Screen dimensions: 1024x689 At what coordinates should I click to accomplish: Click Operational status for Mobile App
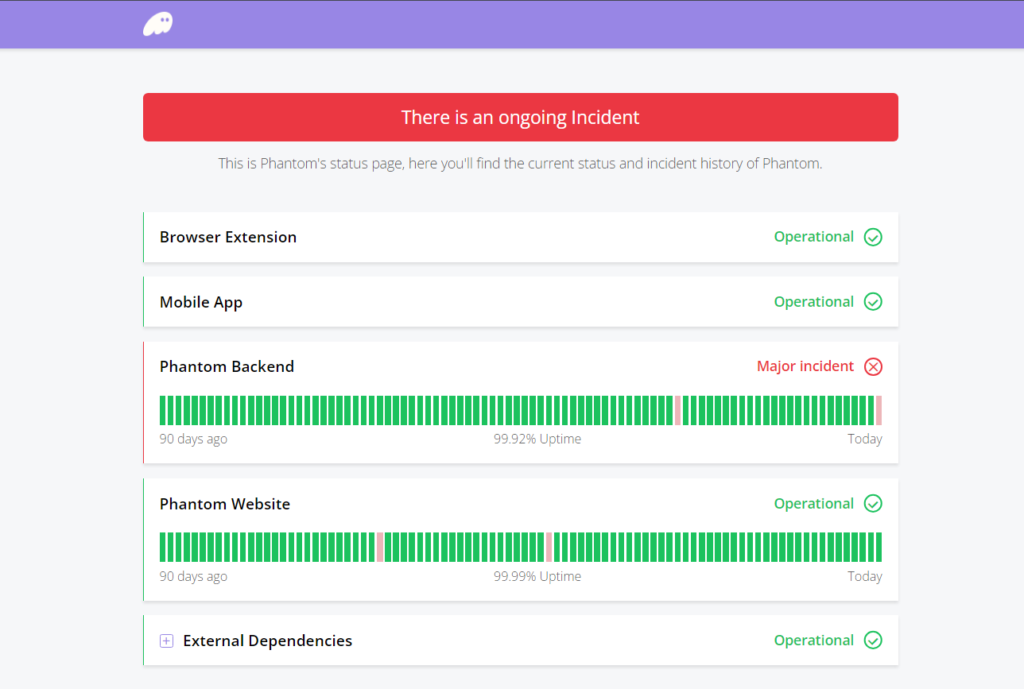(814, 302)
